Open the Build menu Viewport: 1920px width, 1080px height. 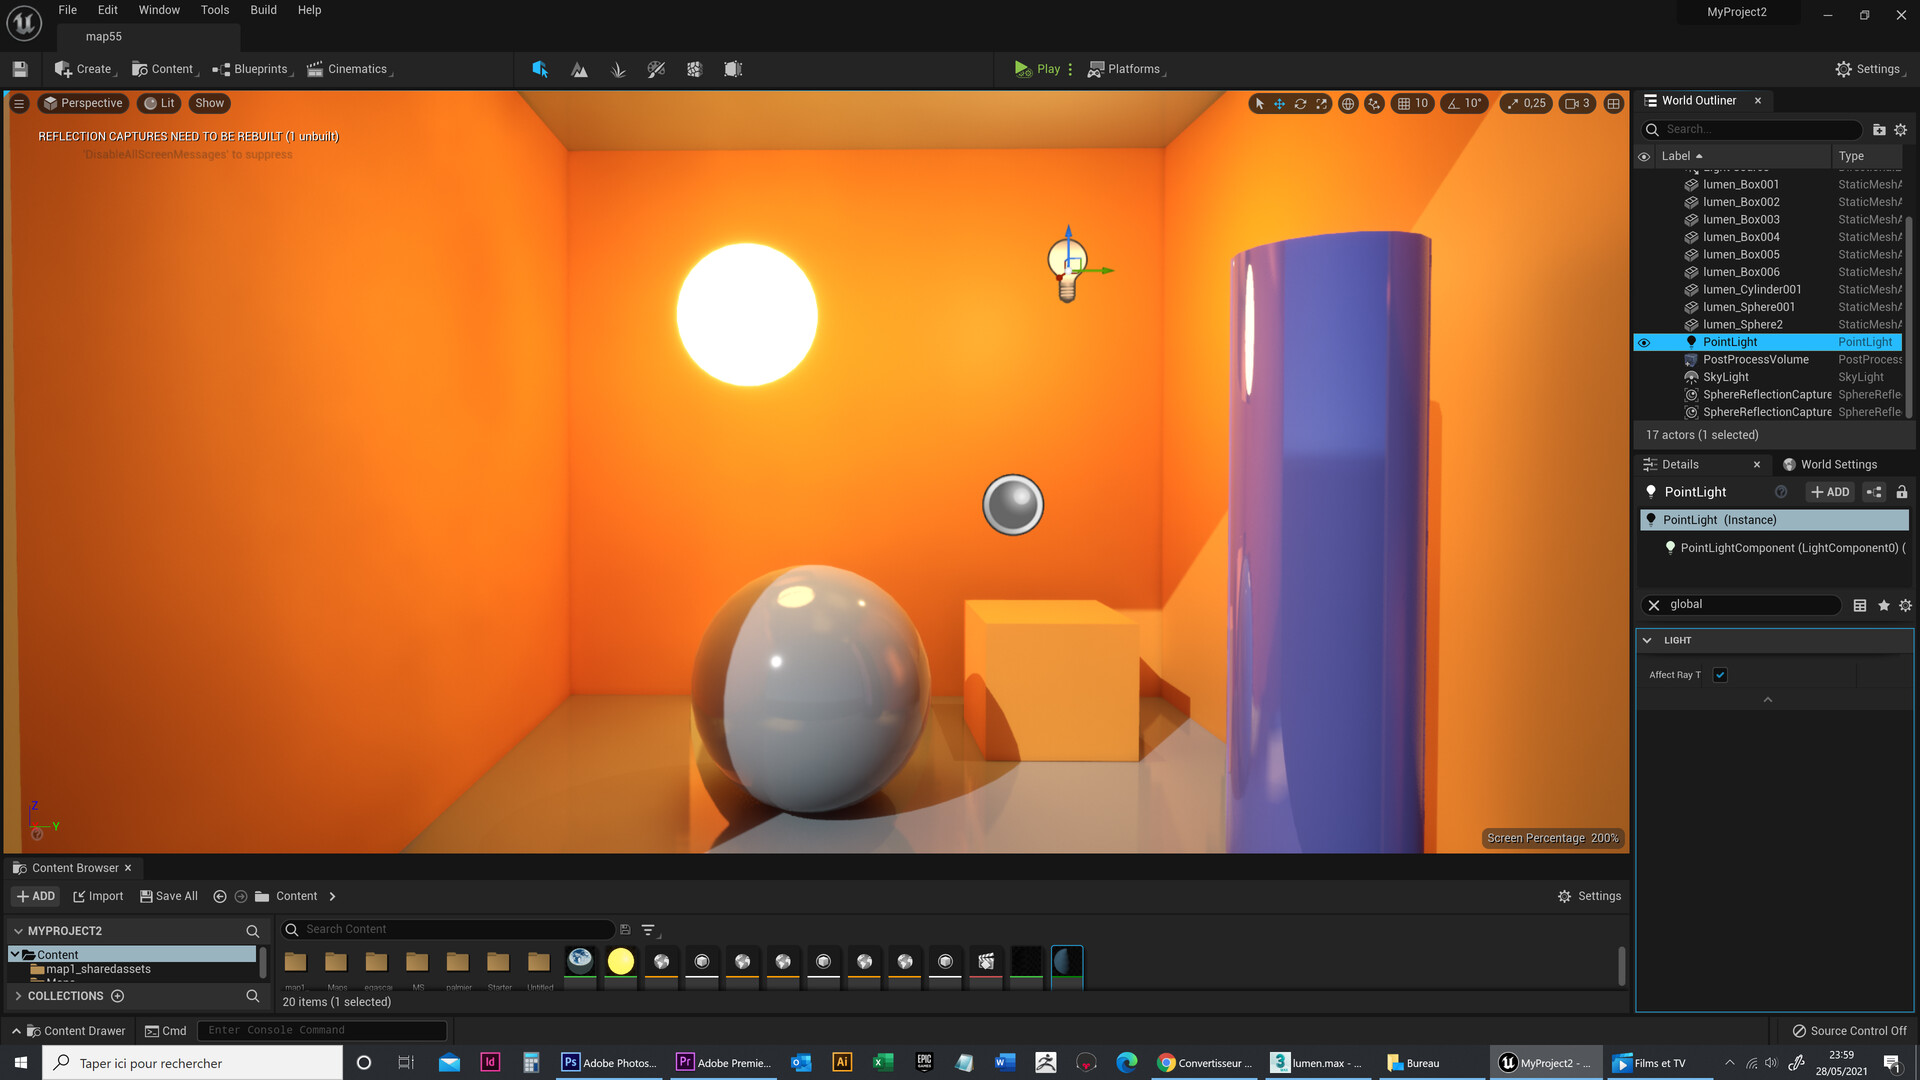click(263, 10)
